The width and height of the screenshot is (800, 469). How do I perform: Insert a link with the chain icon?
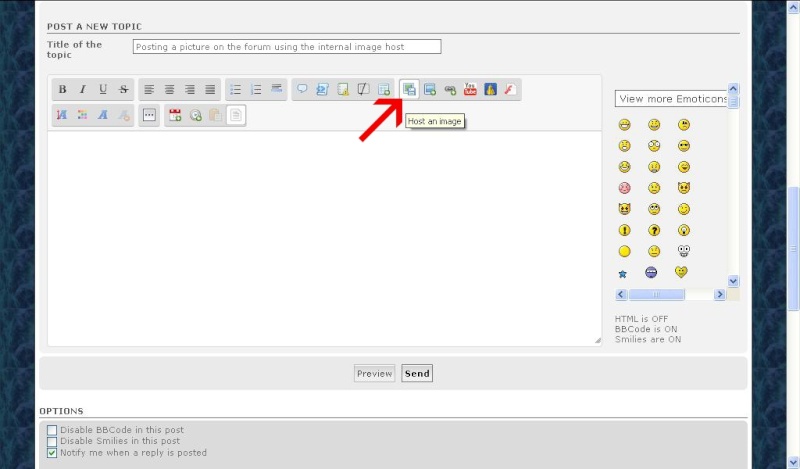point(450,89)
